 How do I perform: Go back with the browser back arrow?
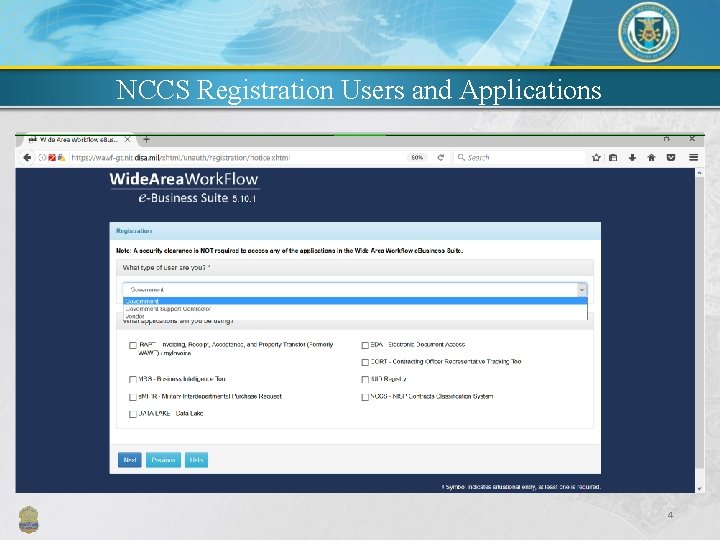27,158
